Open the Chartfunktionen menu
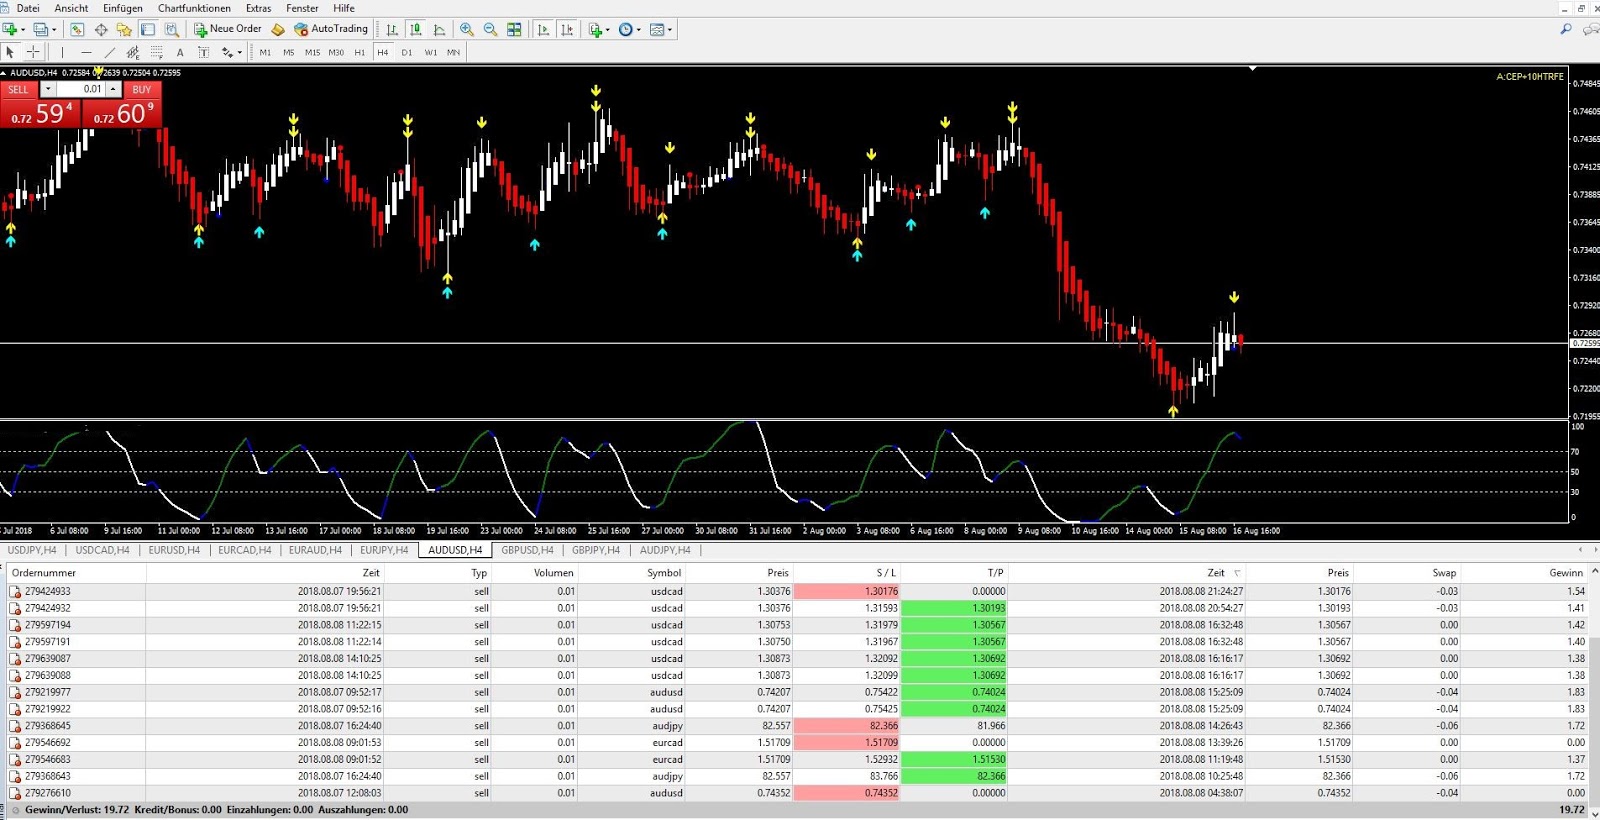1600x820 pixels. pyautogui.click(x=194, y=8)
